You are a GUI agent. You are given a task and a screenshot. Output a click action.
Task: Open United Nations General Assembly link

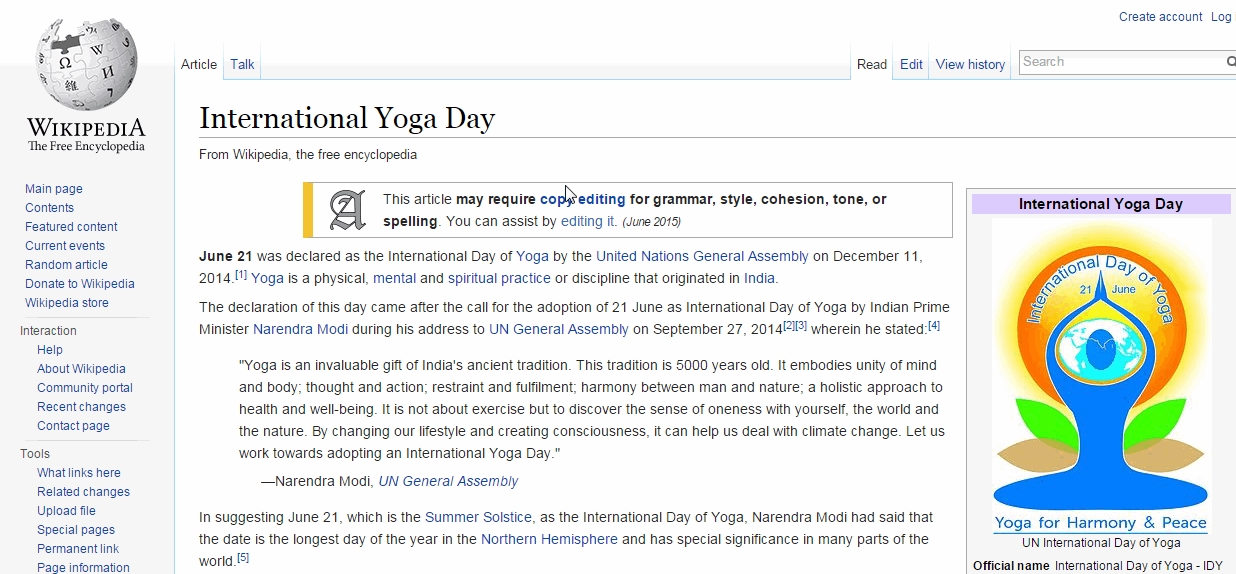pos(702,256)
